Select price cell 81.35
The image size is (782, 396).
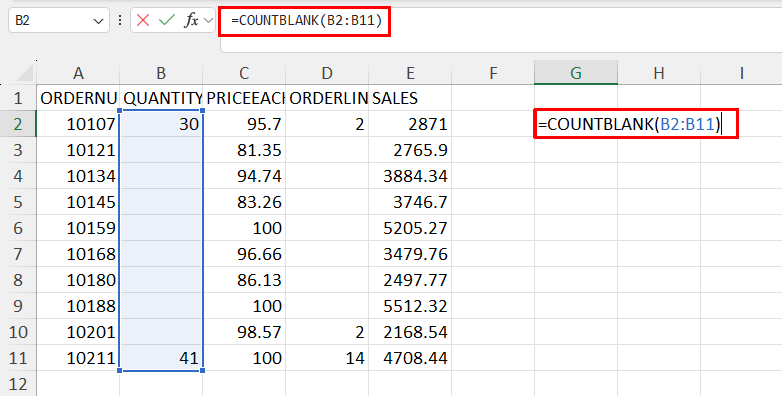pos(244,150)
